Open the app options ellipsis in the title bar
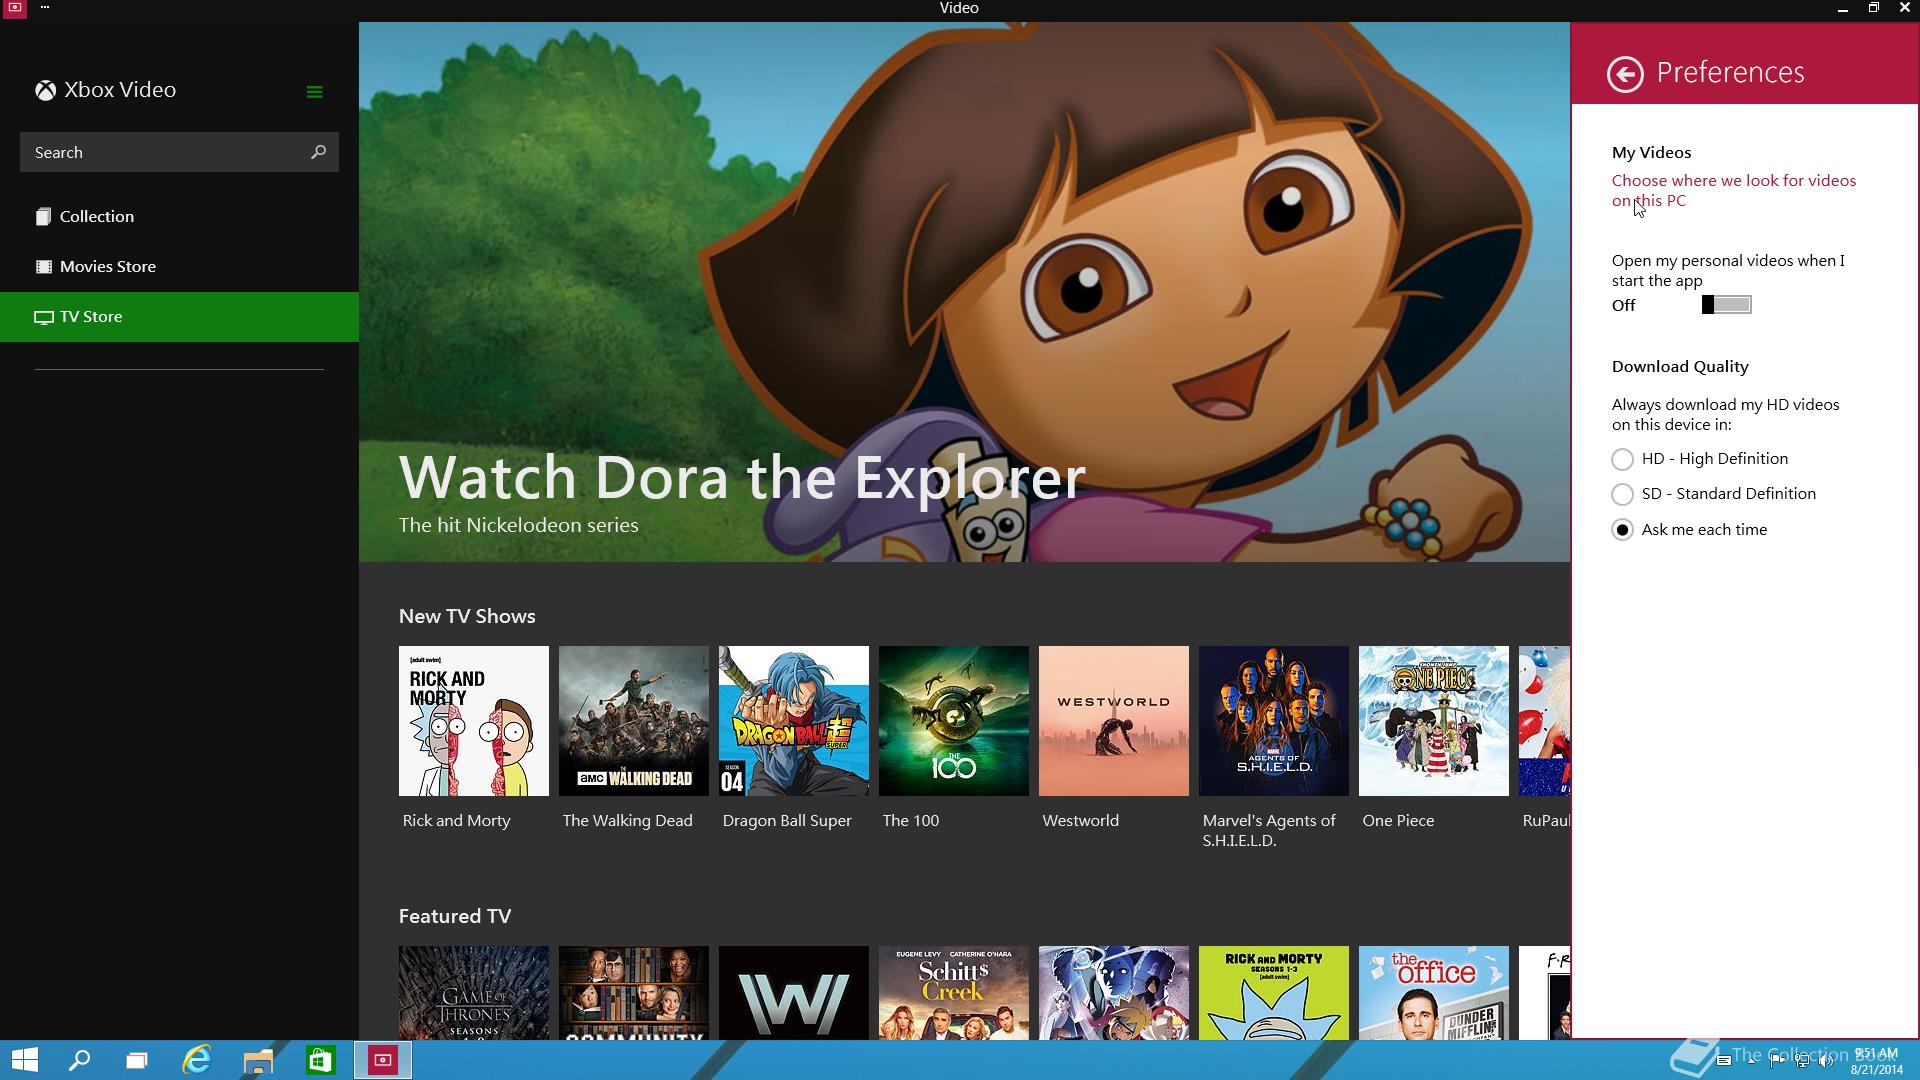 [x=45, y=7]
